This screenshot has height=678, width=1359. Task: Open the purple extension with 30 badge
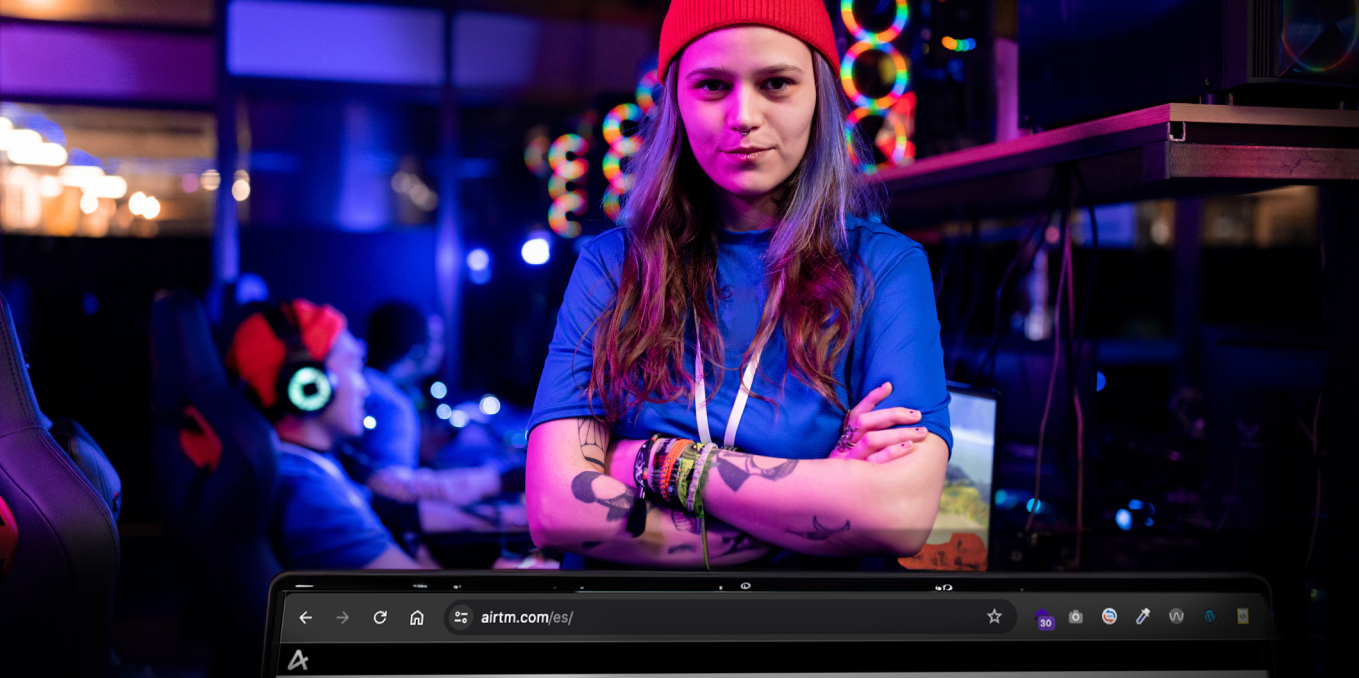click(x=1043, y=618)
